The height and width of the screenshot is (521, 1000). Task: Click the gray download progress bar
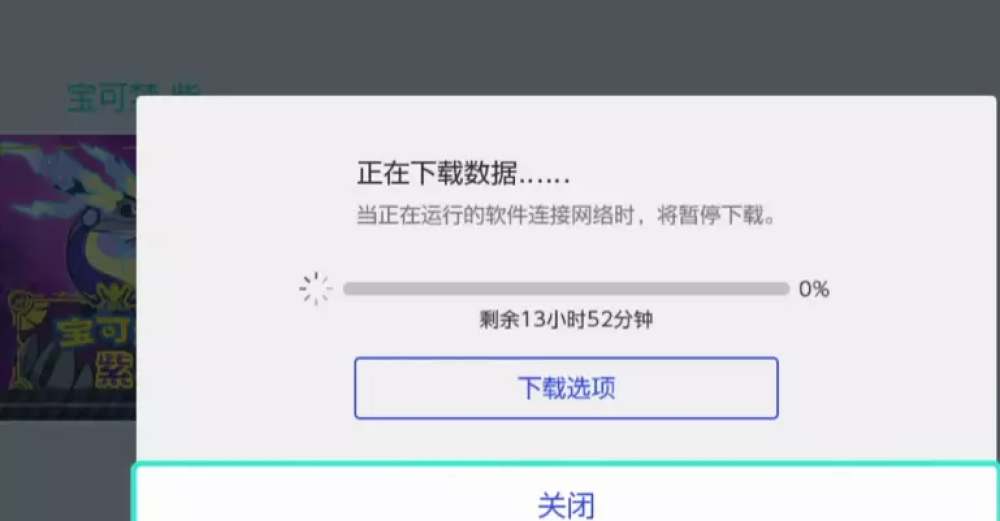(566, 289)
